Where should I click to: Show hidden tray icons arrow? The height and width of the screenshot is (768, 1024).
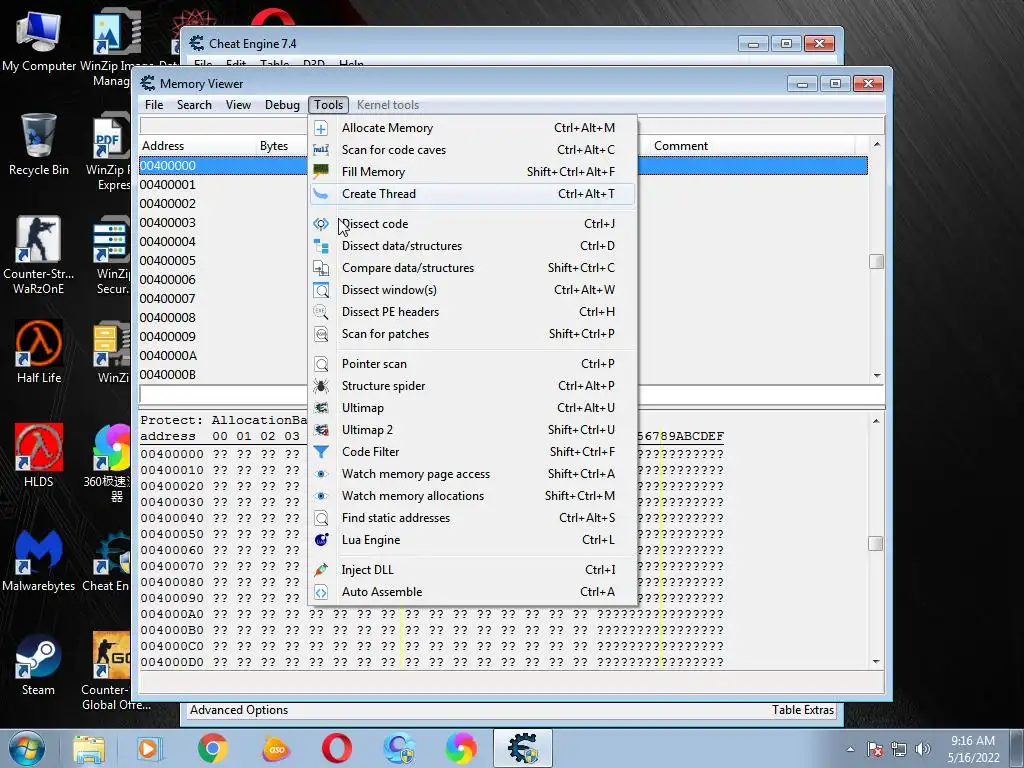click(850, 749)
